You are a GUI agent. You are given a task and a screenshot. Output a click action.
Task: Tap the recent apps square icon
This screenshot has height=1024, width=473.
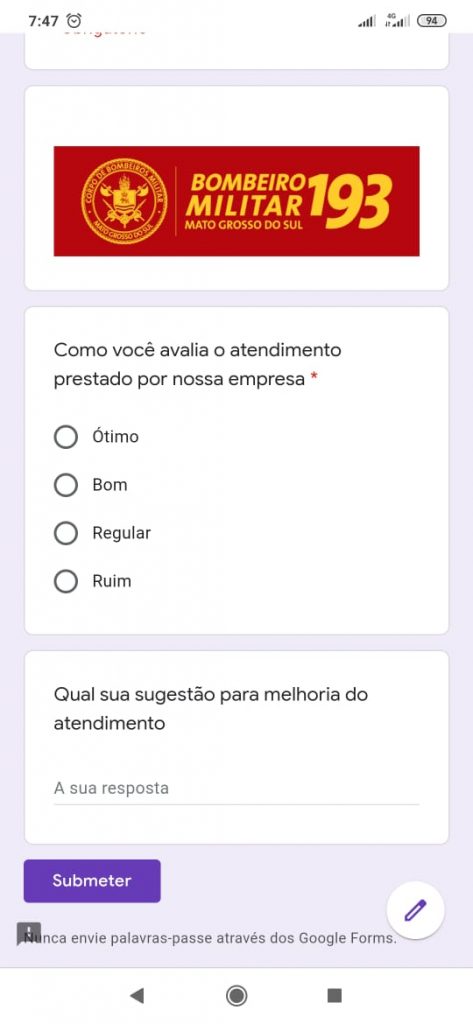(x=334, y=995)
